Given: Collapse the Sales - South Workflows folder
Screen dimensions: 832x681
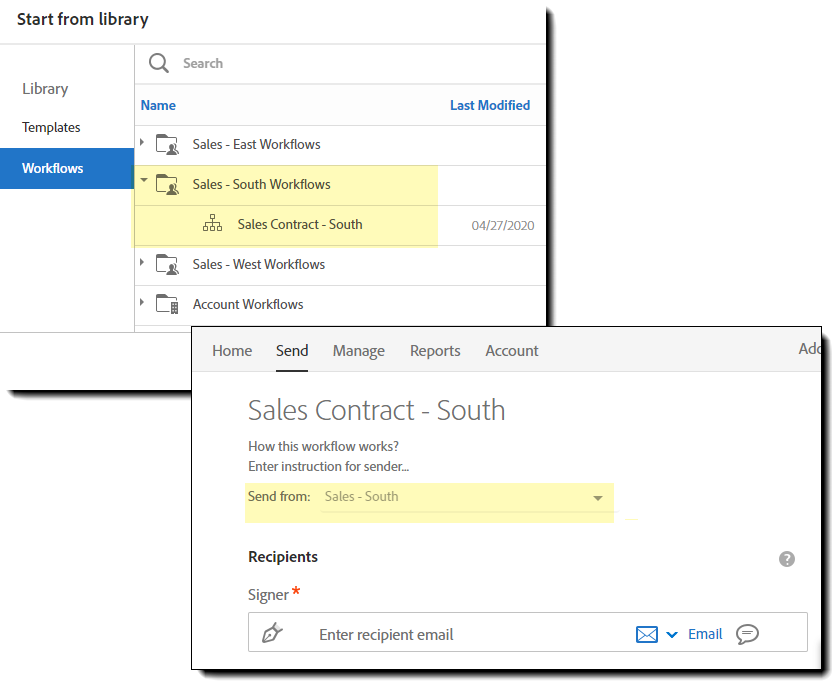Looking at the screenshot, I should (x=144, y=182).
